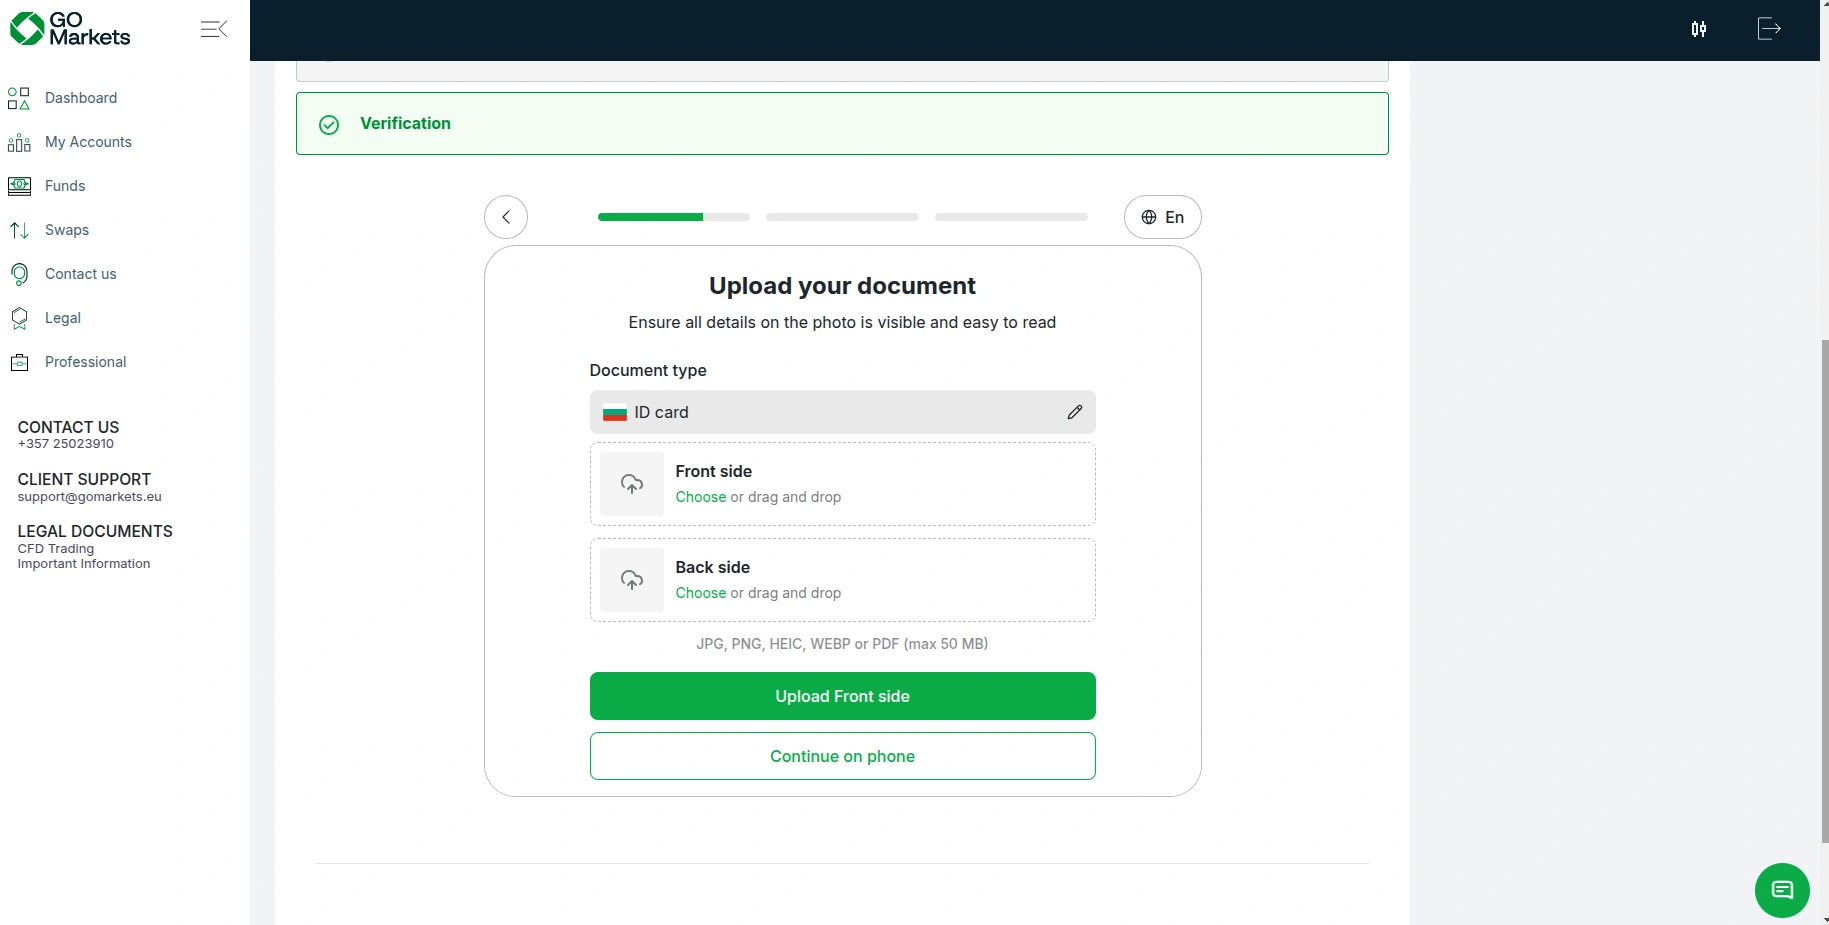The height and width of the screenshot is (925, 1829).
Task: Click the Back side upload cloud icon
Action: click(632, 580)
